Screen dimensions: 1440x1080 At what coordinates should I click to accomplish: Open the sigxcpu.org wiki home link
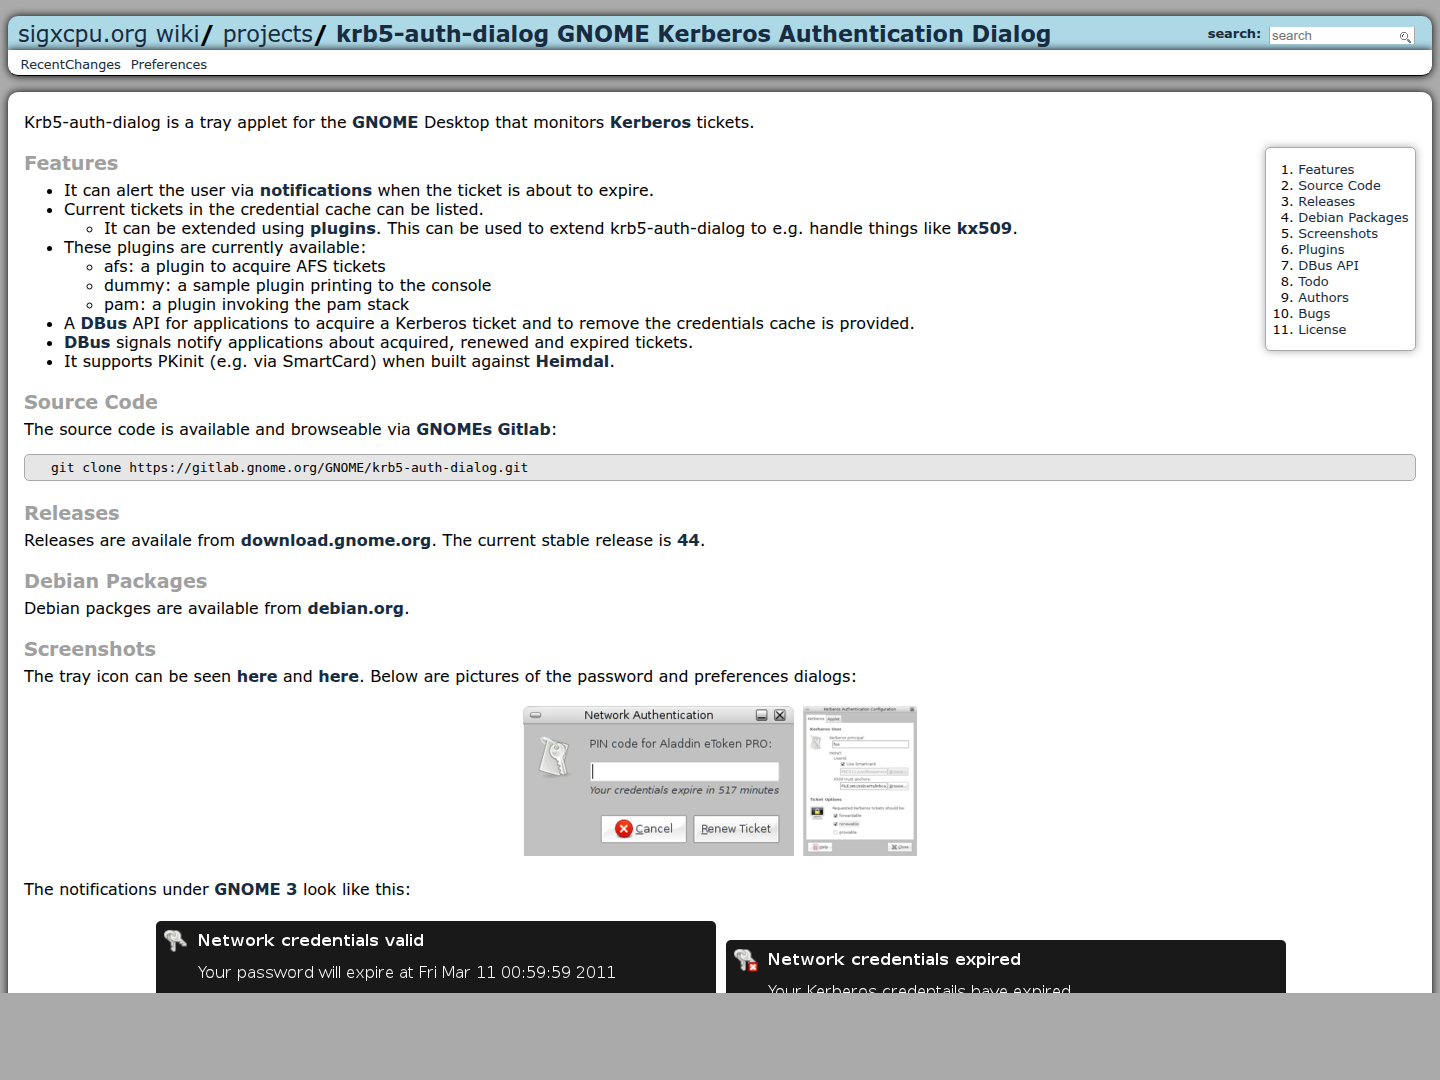point(108,34)
